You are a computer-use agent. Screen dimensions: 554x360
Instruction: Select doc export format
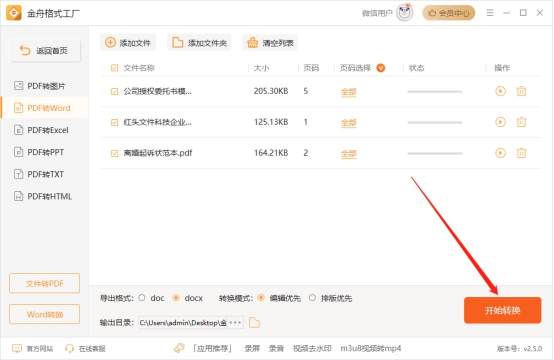click(142, 298)
